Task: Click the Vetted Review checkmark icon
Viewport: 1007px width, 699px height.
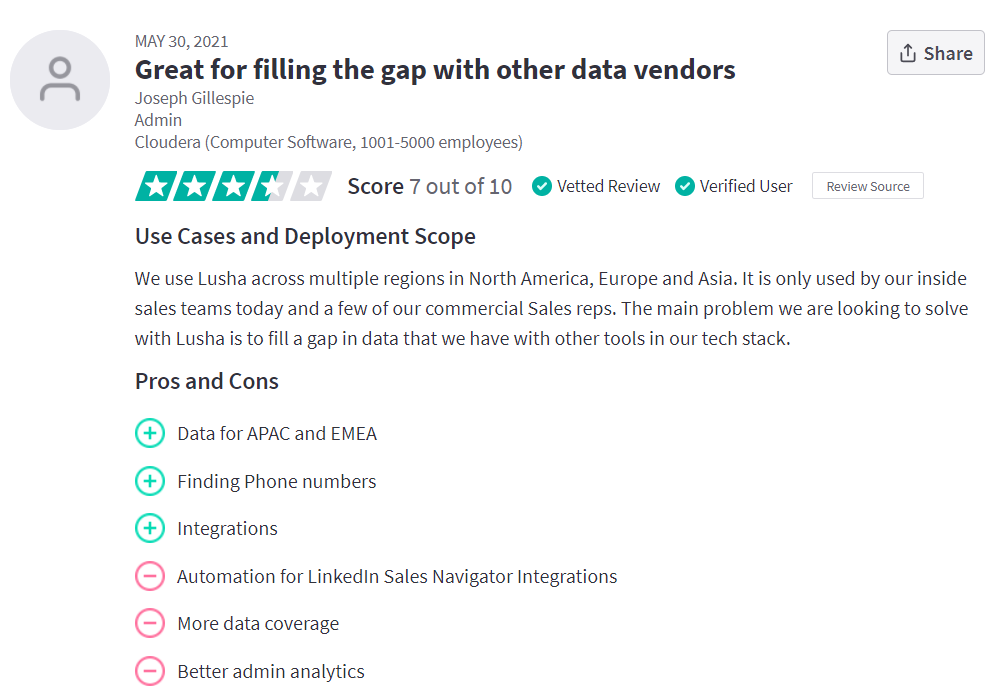Action: point(541,186)
